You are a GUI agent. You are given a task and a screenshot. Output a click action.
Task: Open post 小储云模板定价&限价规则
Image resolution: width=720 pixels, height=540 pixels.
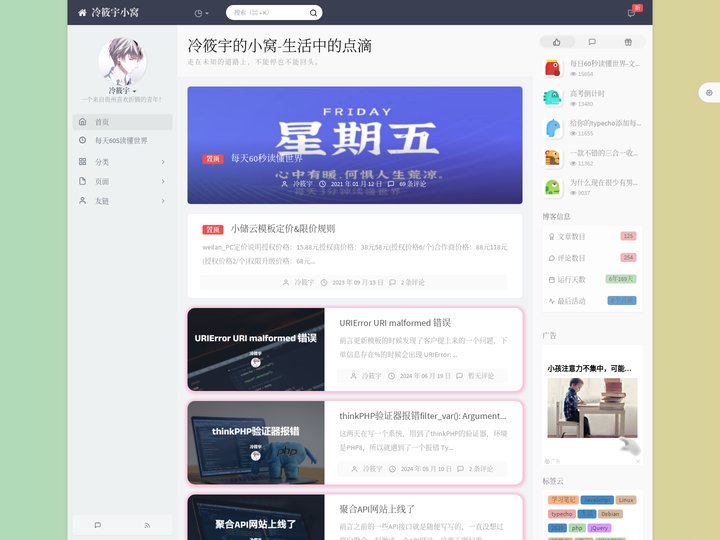[x=283, y=229]
